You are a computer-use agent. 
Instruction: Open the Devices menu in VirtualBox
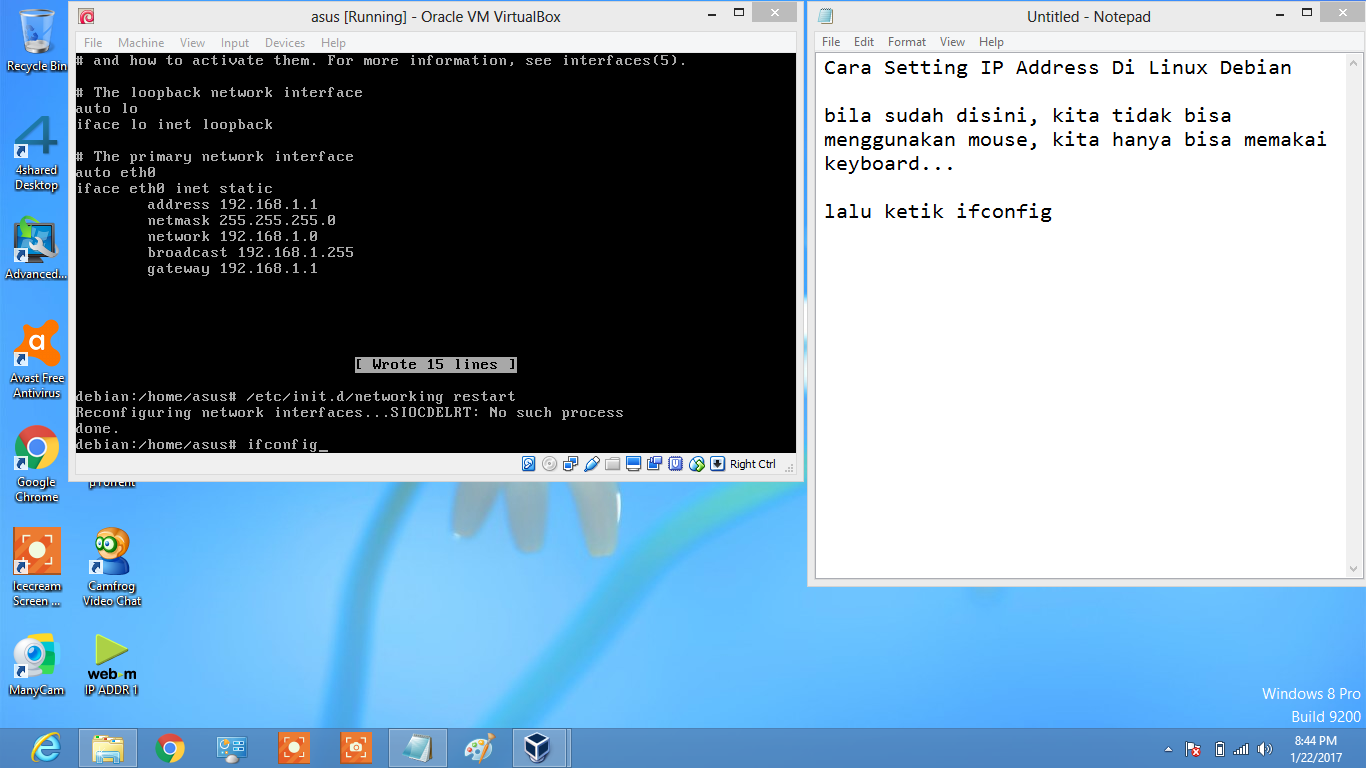click(284, 42)
